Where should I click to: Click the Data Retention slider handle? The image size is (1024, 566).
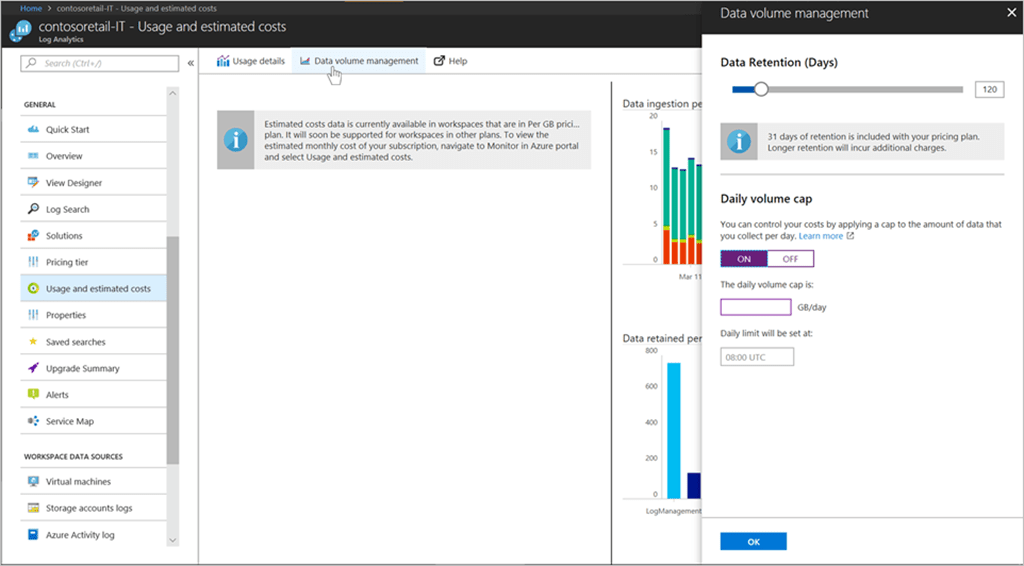pos(761,89)
